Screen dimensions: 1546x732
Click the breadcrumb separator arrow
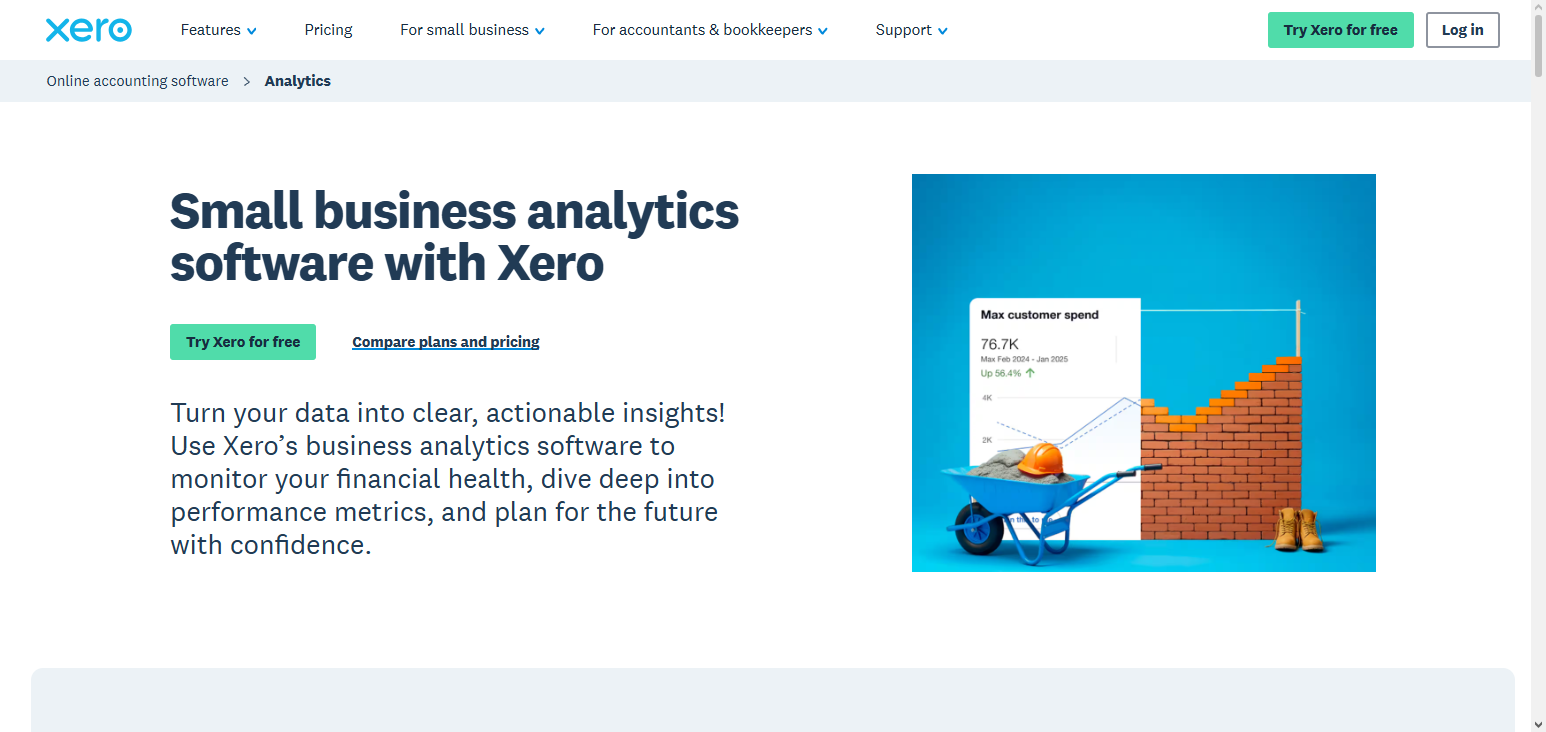[x=245, y=81]
